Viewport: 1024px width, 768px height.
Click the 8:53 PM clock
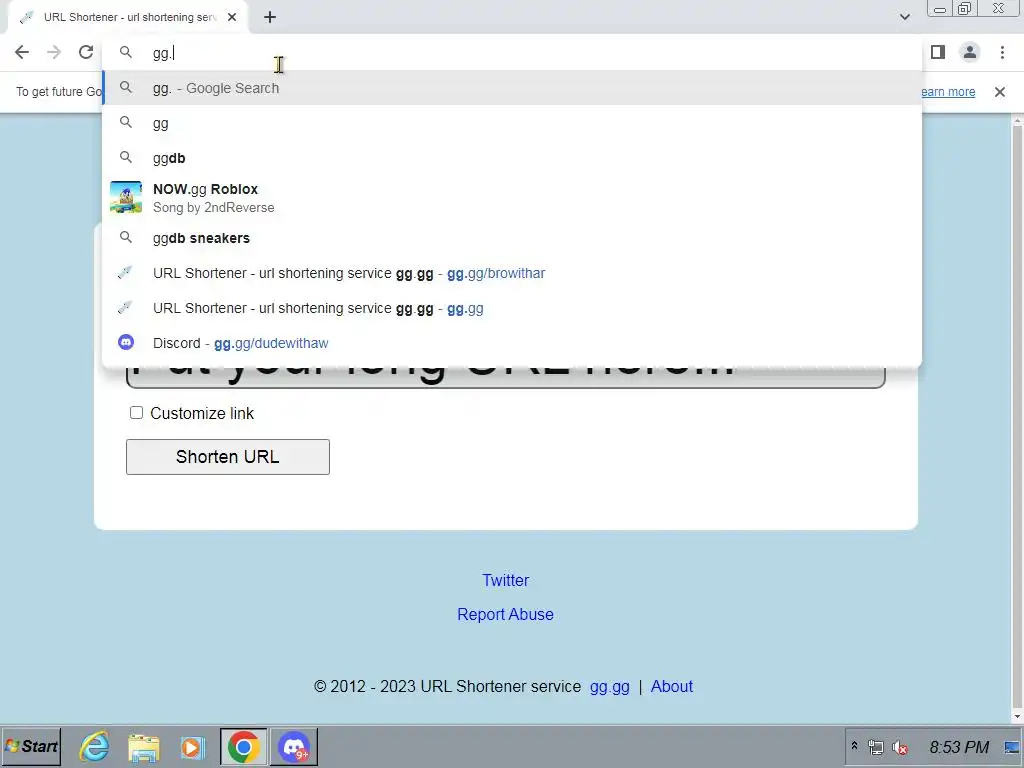(x=959, y=747)
